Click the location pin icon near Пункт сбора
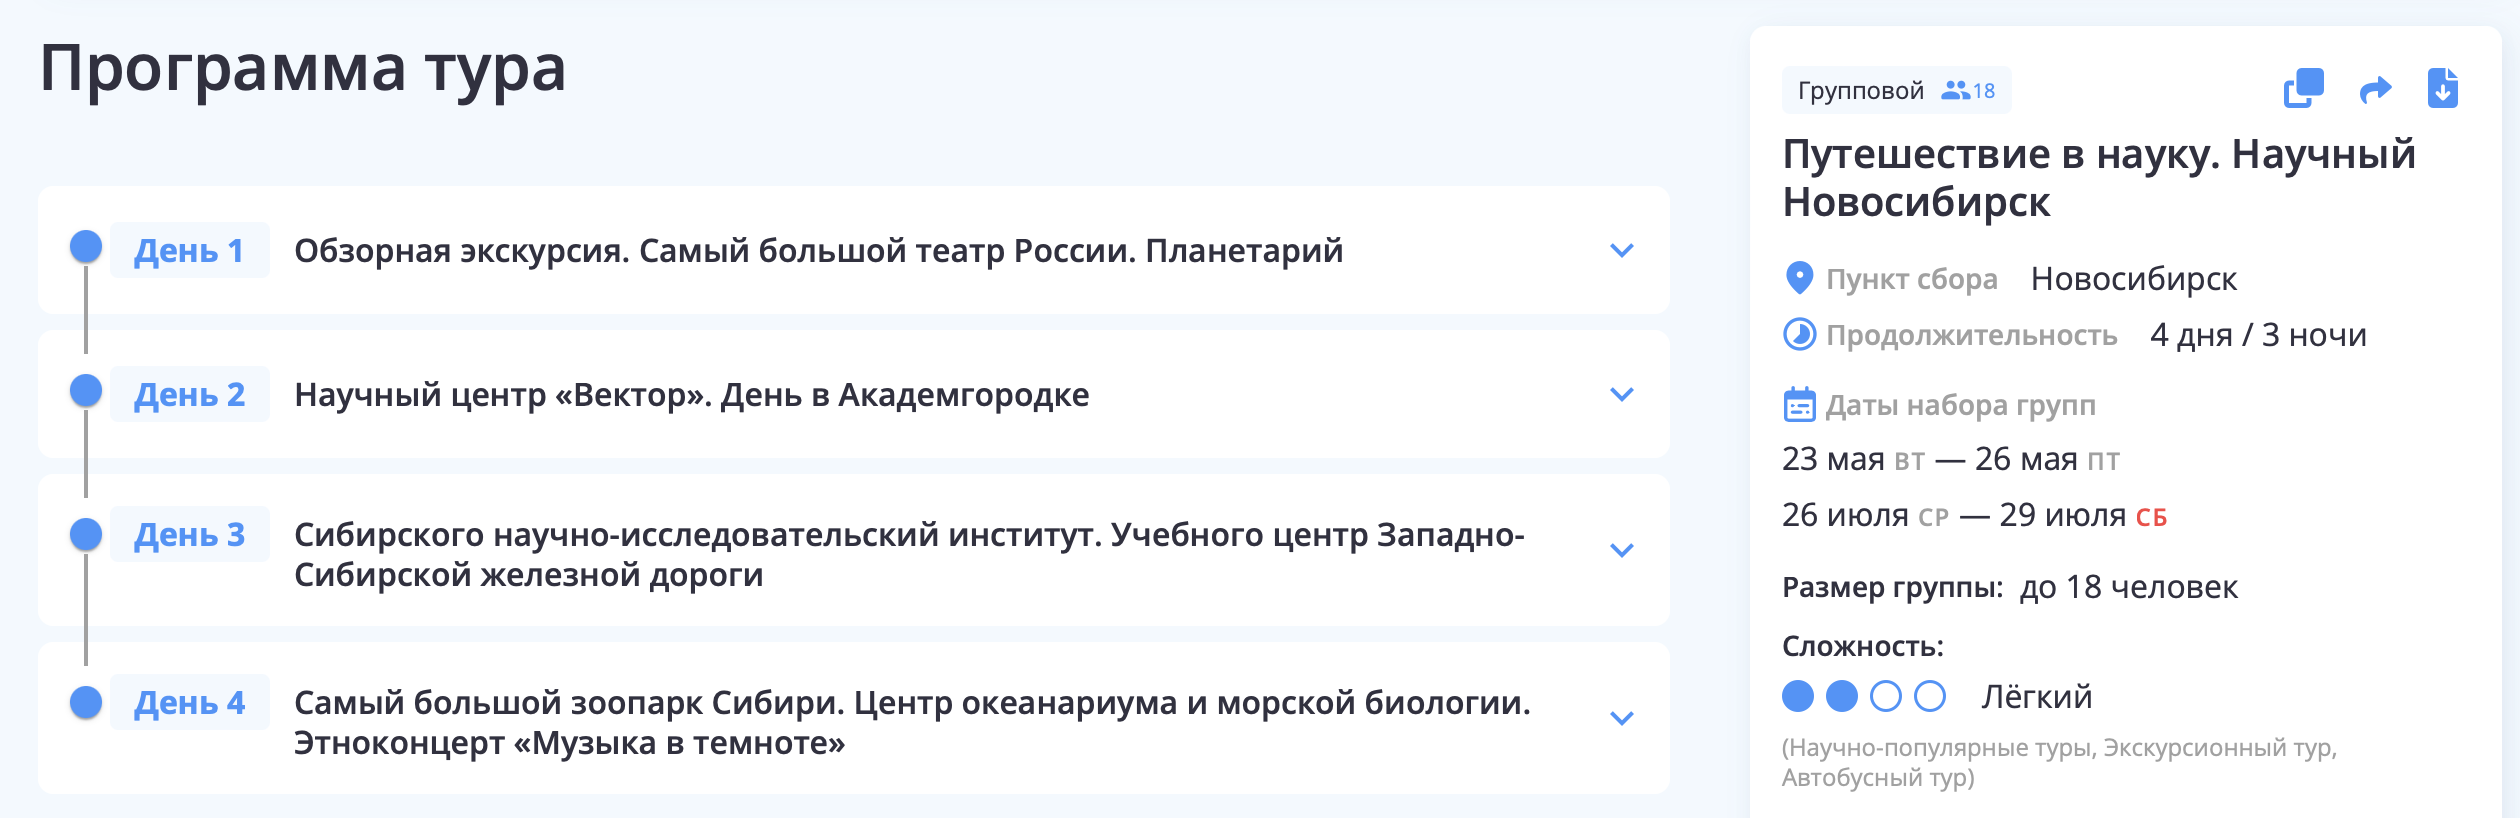Image resolution: width=2520 pixels, height=818 pixels. click(1799, 278)
